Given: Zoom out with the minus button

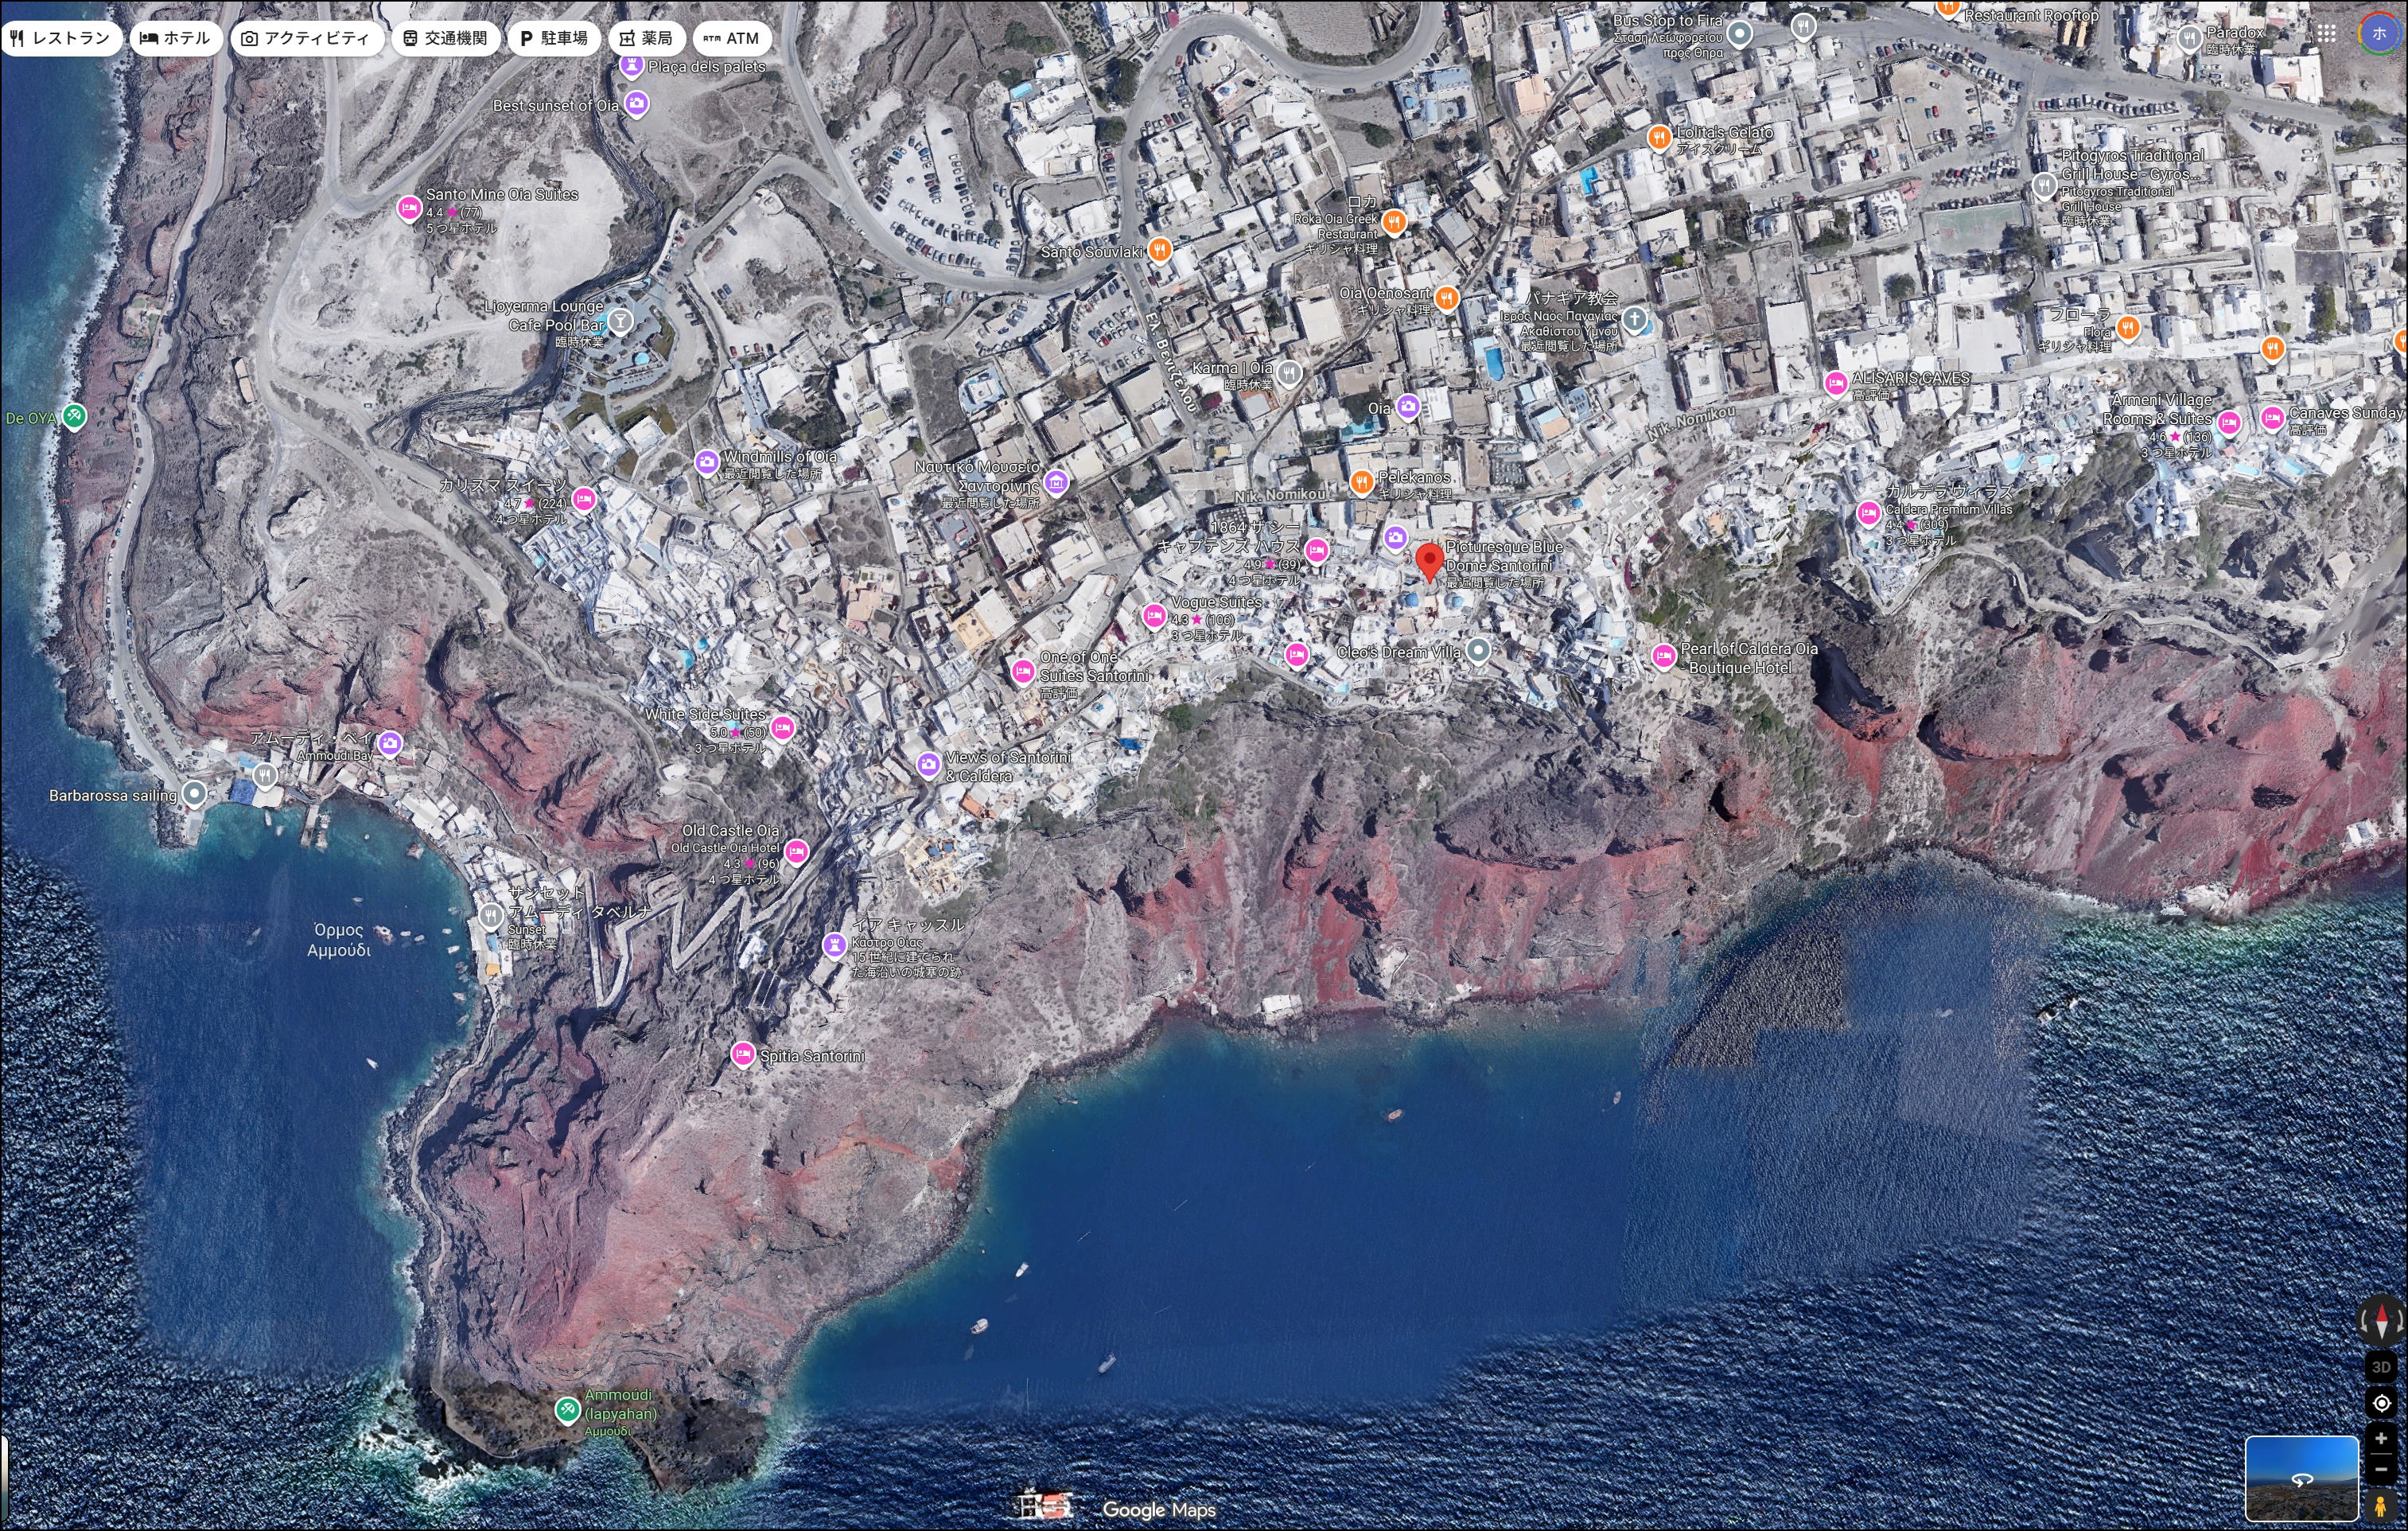Looking at the screenshot, I should [2381, 1469].
